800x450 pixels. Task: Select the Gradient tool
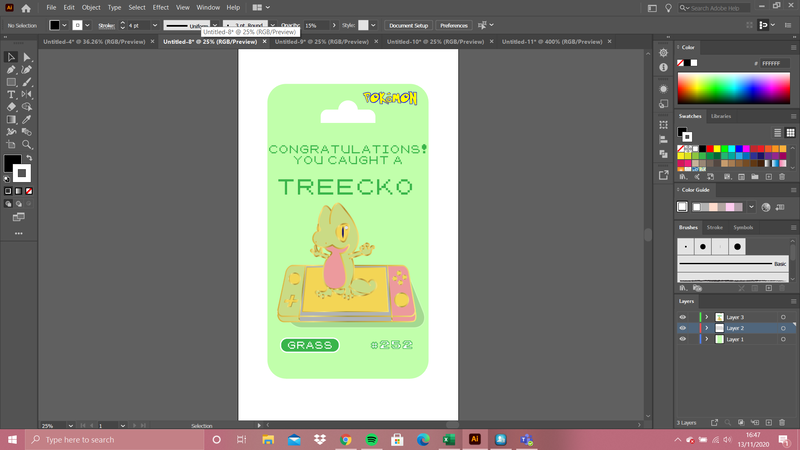click(11, 119)
